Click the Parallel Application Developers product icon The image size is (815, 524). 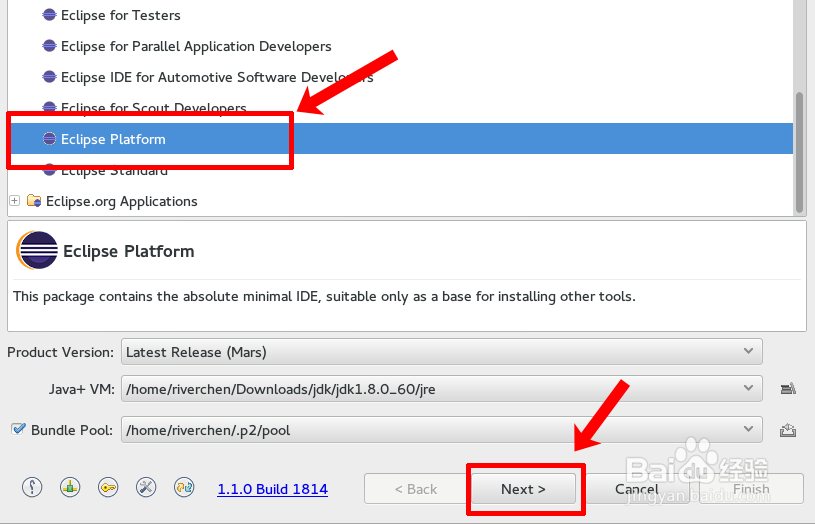click(49, 46)
